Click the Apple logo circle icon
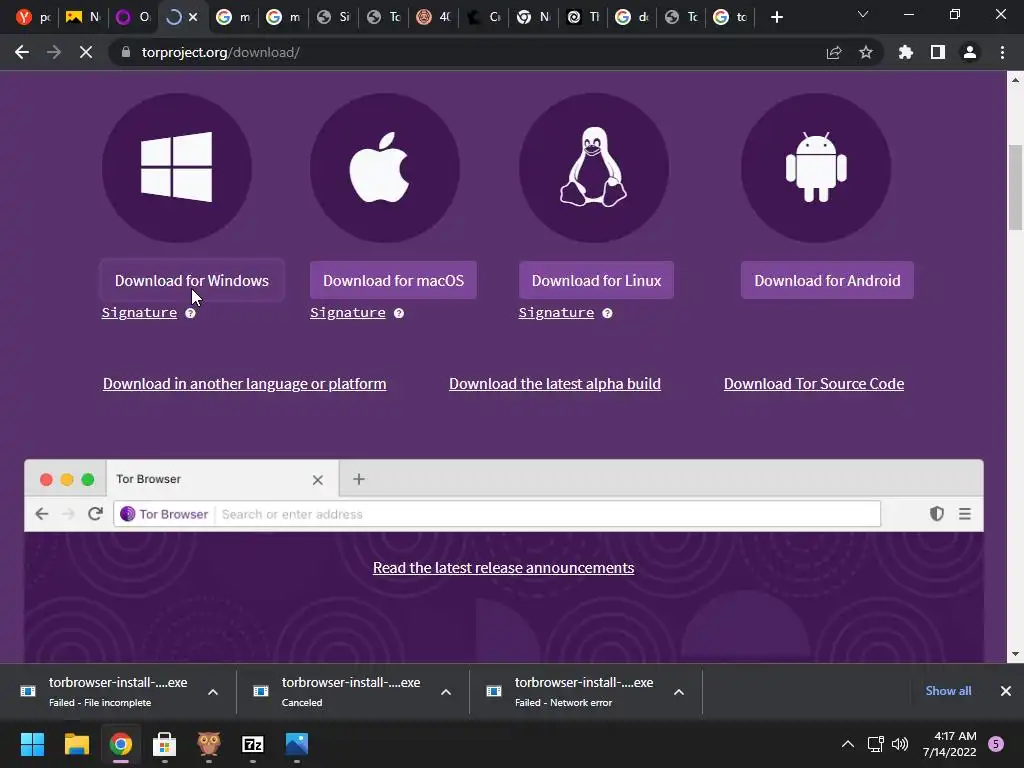Viewport: 1024px width, 768px height. coord(385,168)
